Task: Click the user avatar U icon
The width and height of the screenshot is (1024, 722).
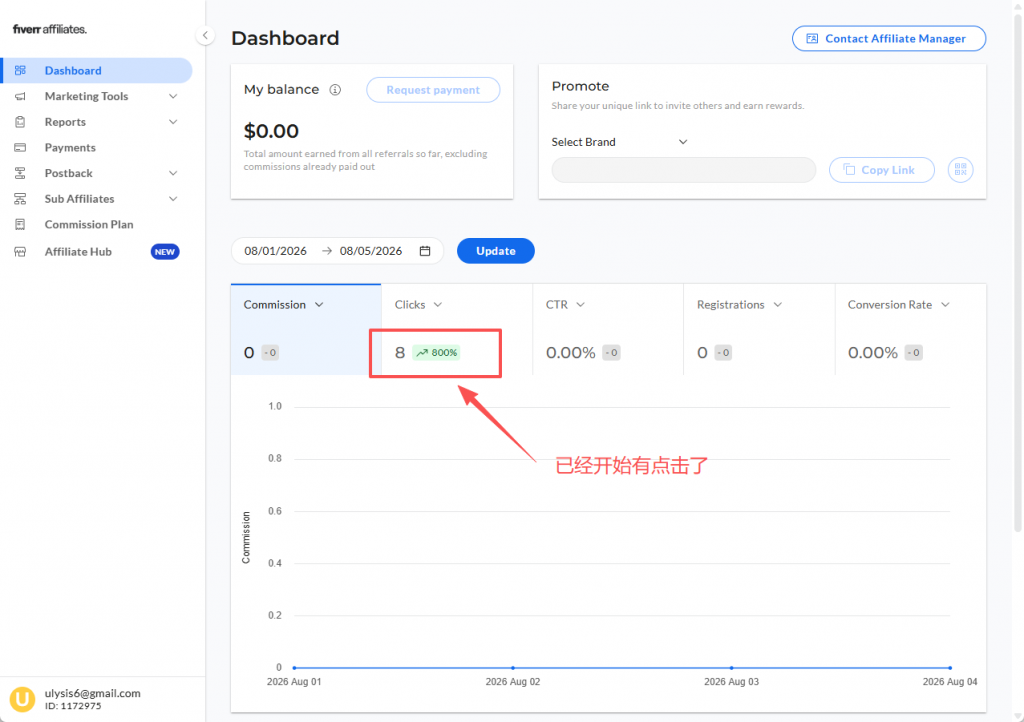Action: [22, 699]
